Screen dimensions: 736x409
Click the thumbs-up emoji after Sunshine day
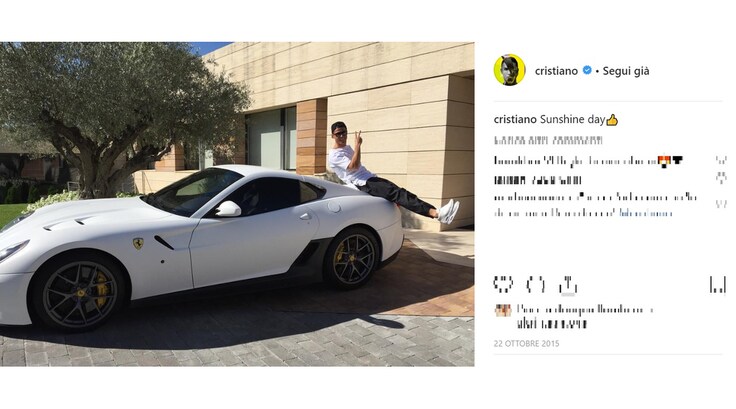coord(612,120)
